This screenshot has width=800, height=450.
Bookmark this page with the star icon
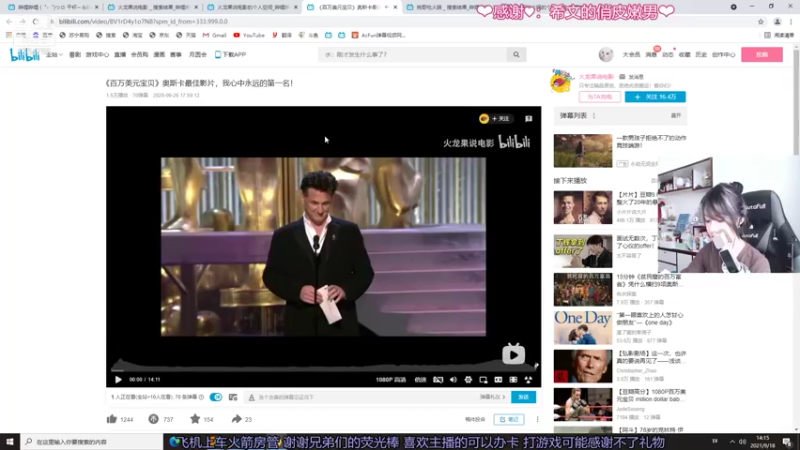761,21
